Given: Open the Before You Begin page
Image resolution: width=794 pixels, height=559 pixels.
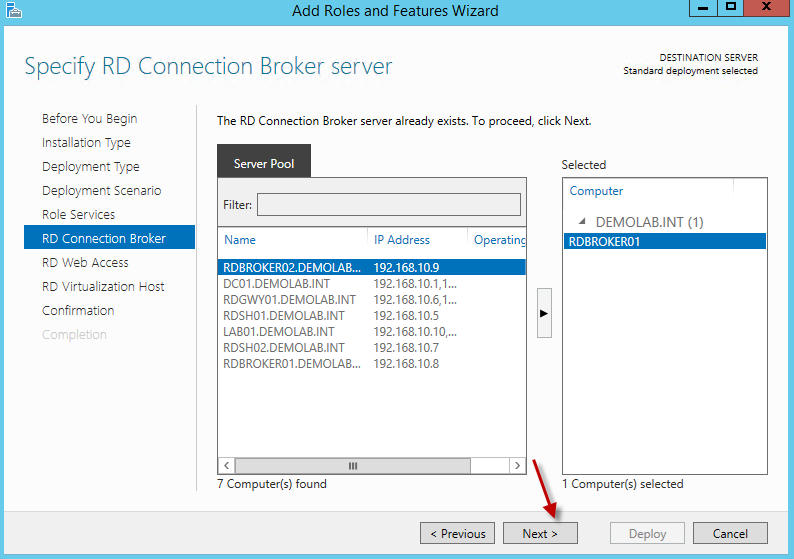Looking at the screenshot, I should (90, 118).
